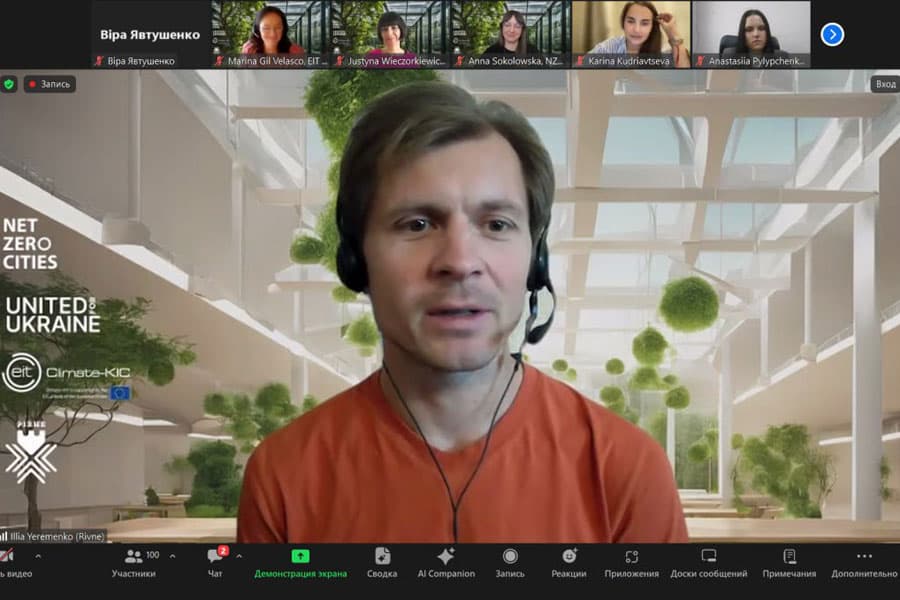Open Приложения apps panel
Image resolution: width=900 pixels, height=600 pixels.
click(631, 563)
